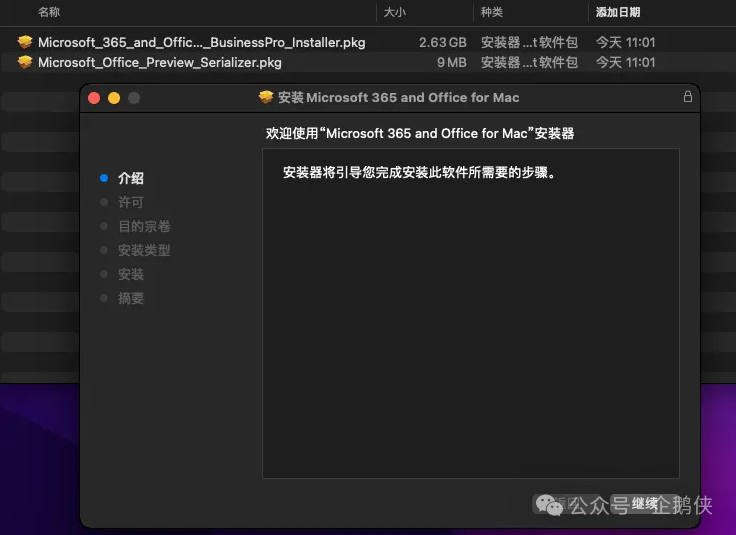Click the package icon in installer title
This screenshot has height=535, width=736.
pyautogui.click(x=266, y=97)
